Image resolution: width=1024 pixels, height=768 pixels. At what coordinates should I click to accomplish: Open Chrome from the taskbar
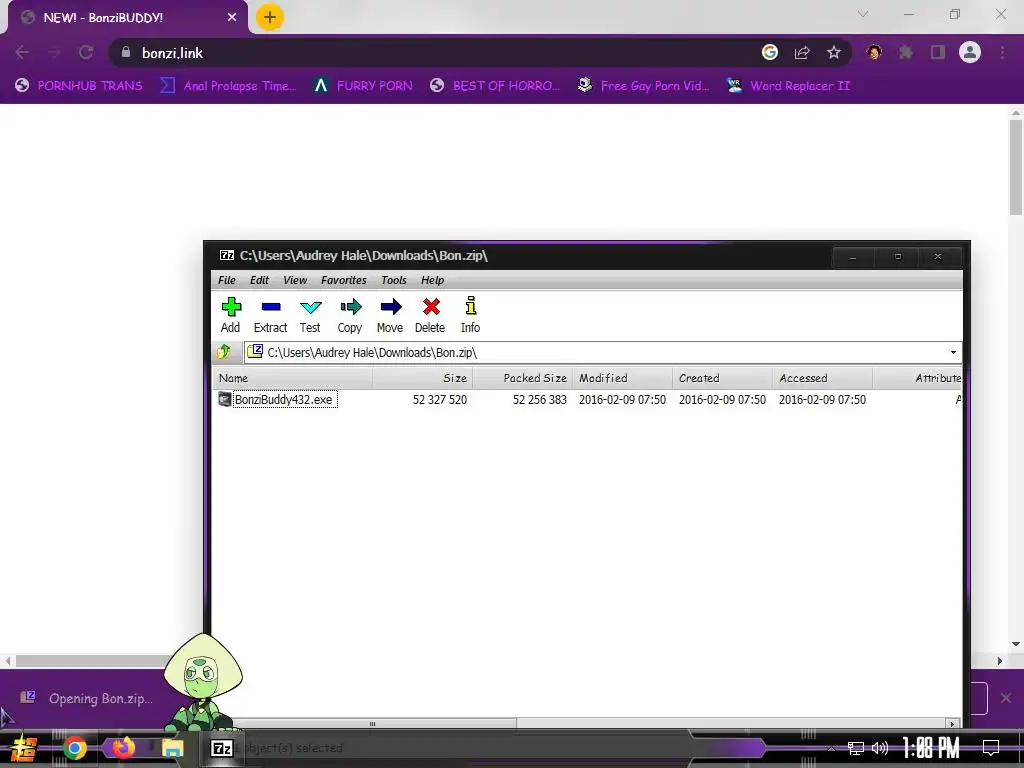pyautogui.click(x=74, y=748)
